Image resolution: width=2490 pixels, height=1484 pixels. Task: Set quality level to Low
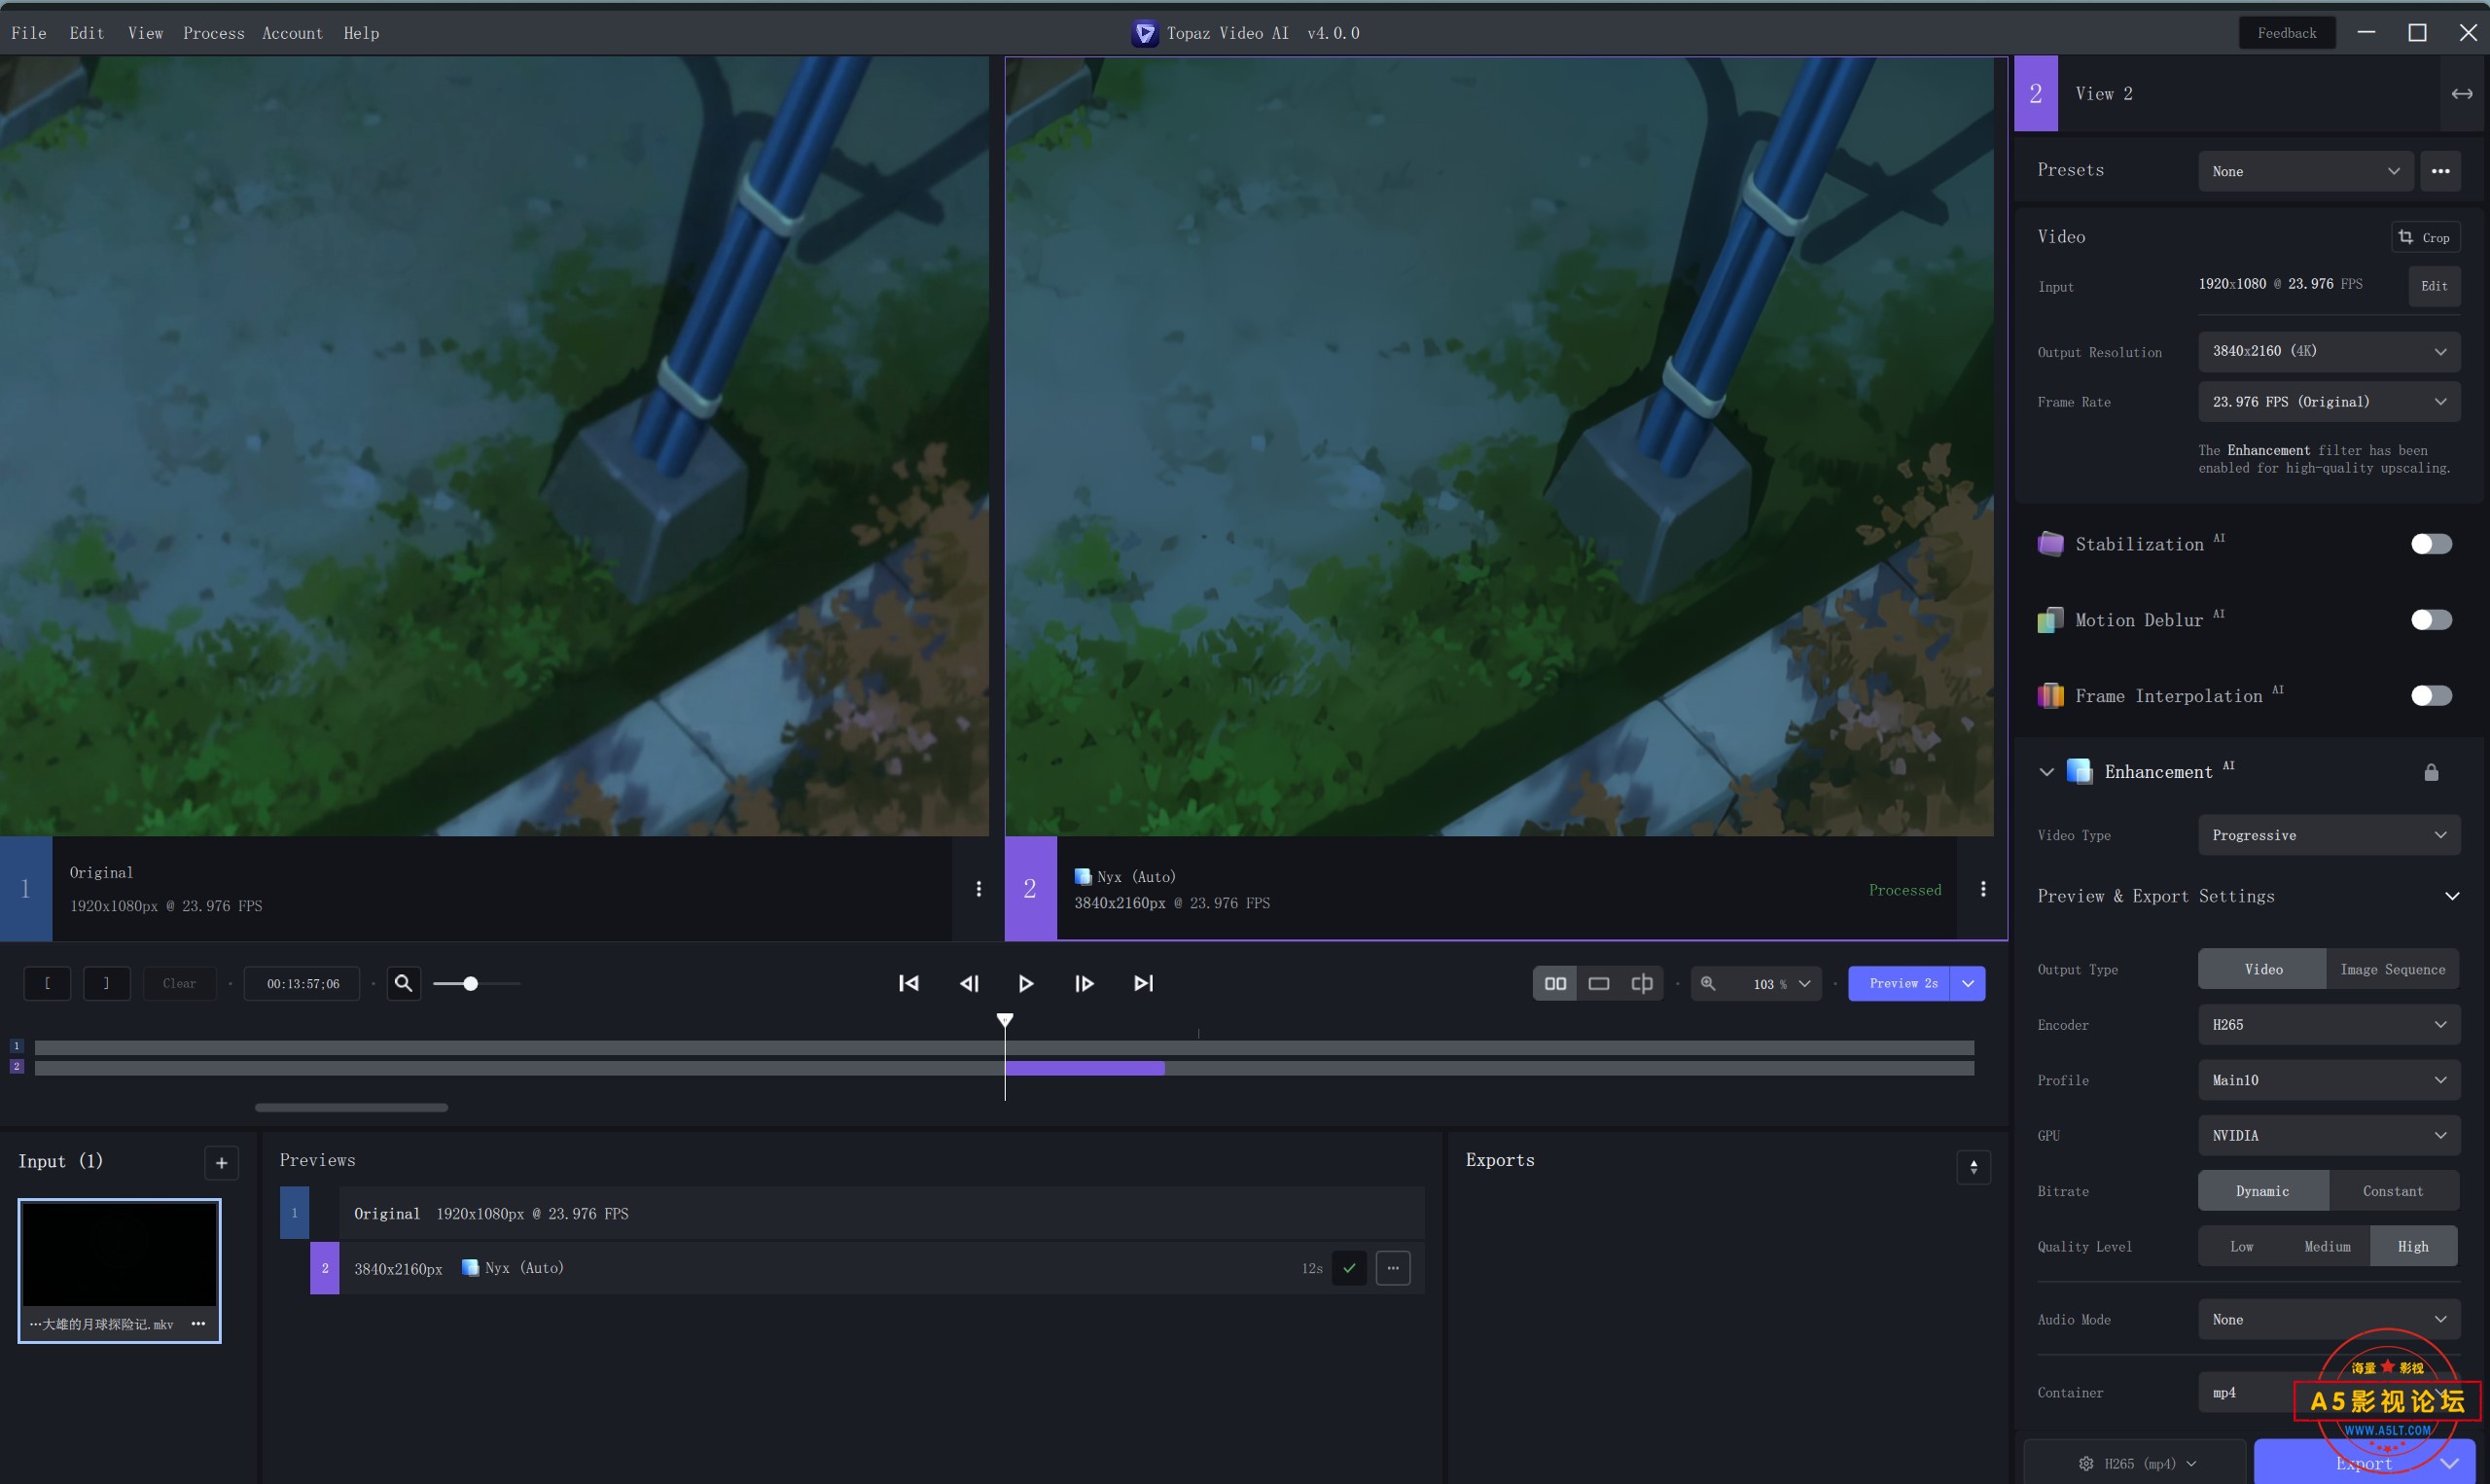[x=2241, y=1246]
